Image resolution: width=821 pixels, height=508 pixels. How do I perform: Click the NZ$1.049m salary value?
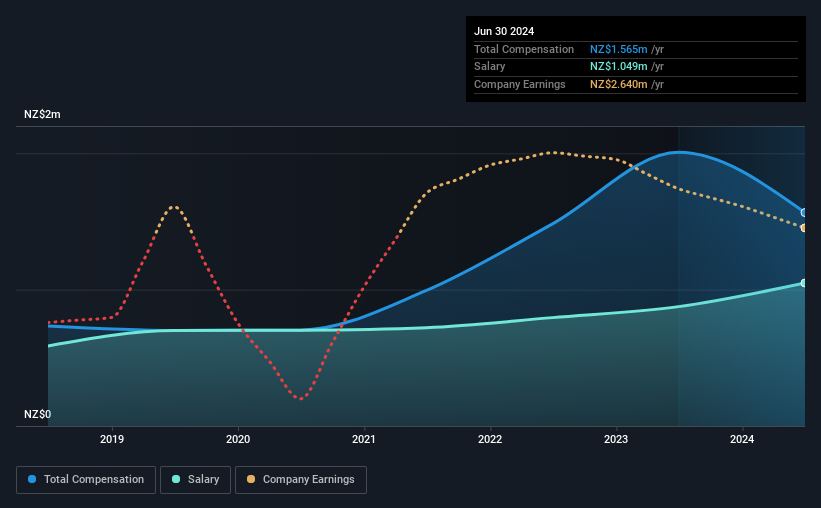pos(618,67)
